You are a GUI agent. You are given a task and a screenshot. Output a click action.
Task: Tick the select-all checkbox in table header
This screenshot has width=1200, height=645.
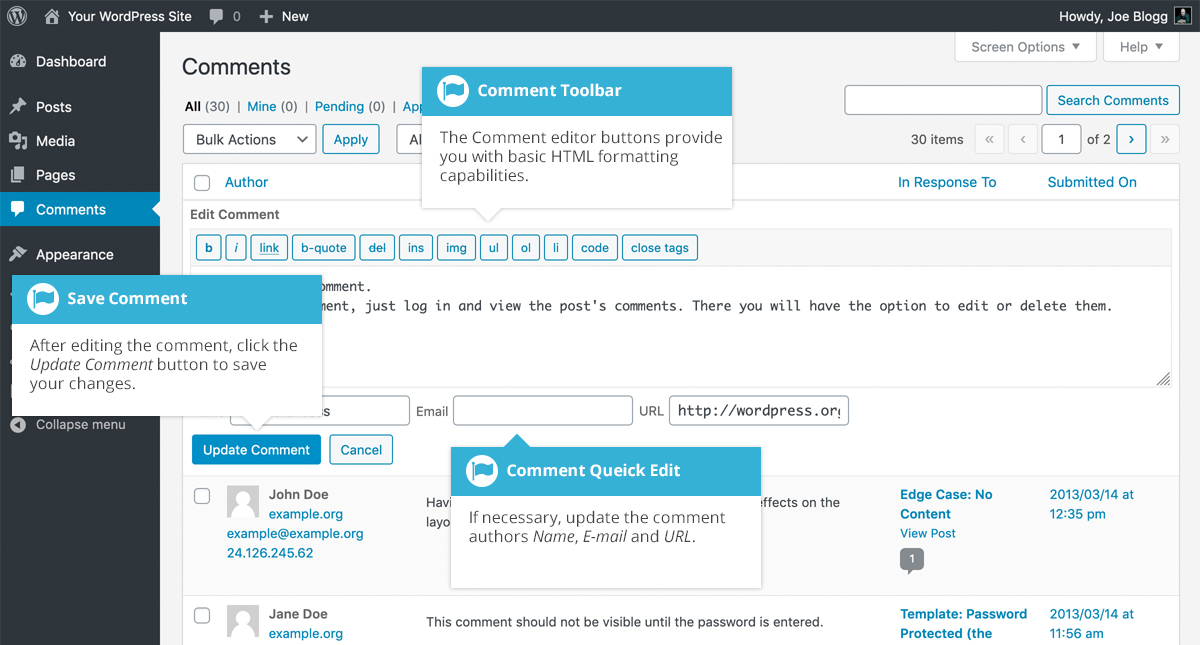[x=202, y=183]
